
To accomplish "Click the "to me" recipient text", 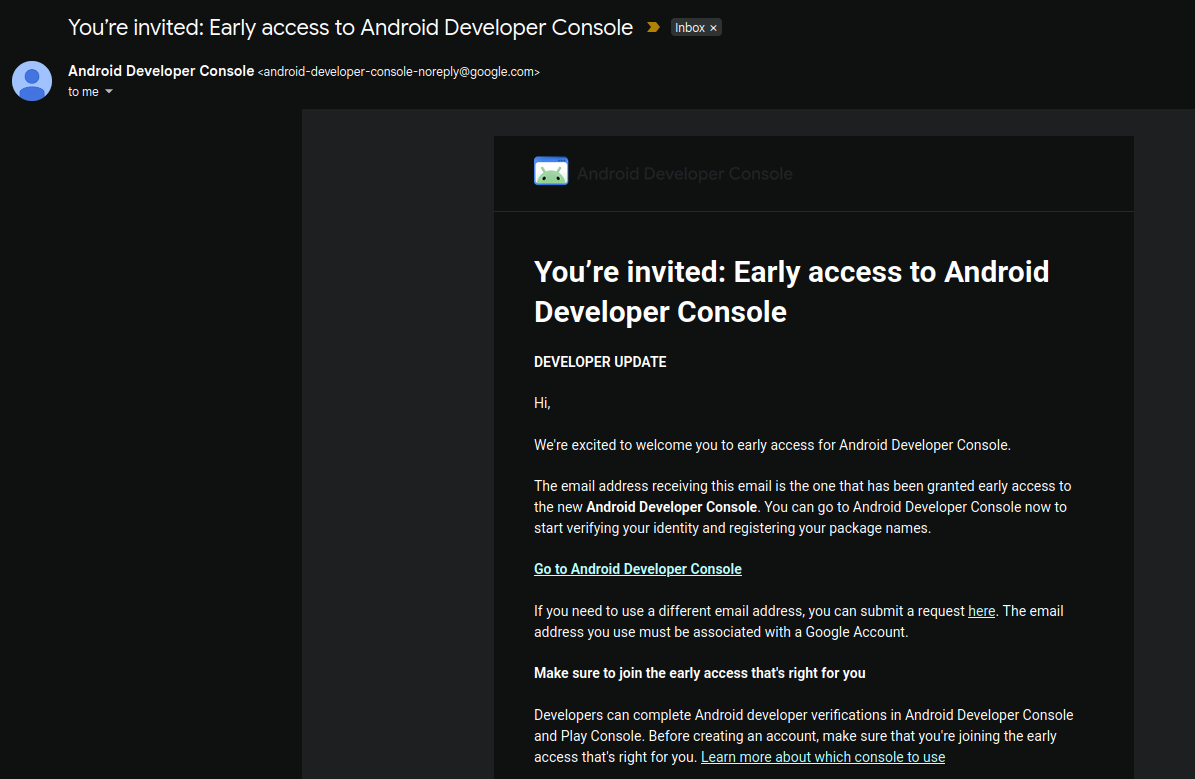I will (x=83, y=92).
